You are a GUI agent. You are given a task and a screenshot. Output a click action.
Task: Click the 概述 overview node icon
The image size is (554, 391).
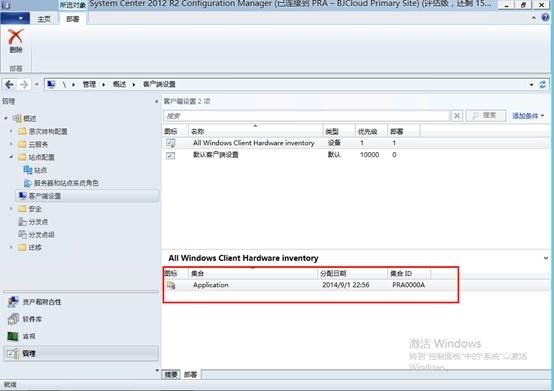17,118
